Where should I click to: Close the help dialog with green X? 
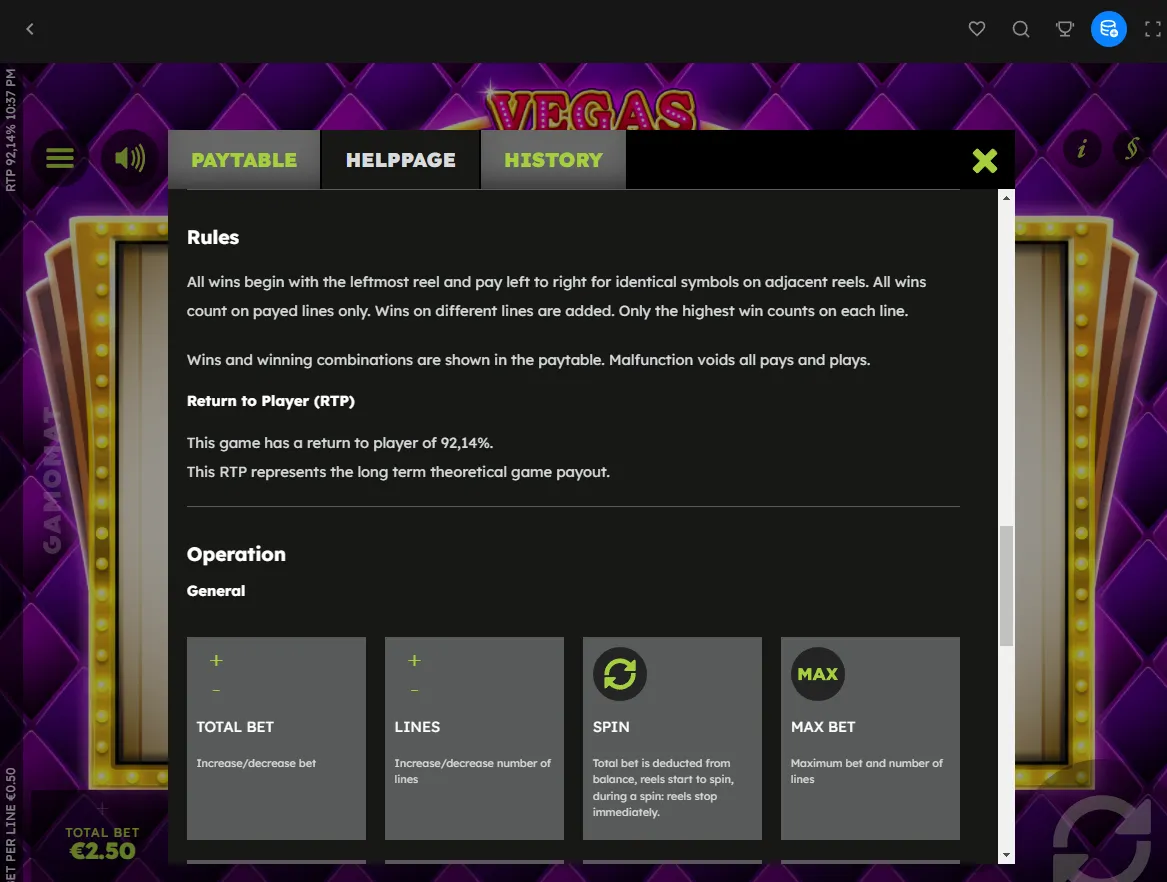(985, 160)
